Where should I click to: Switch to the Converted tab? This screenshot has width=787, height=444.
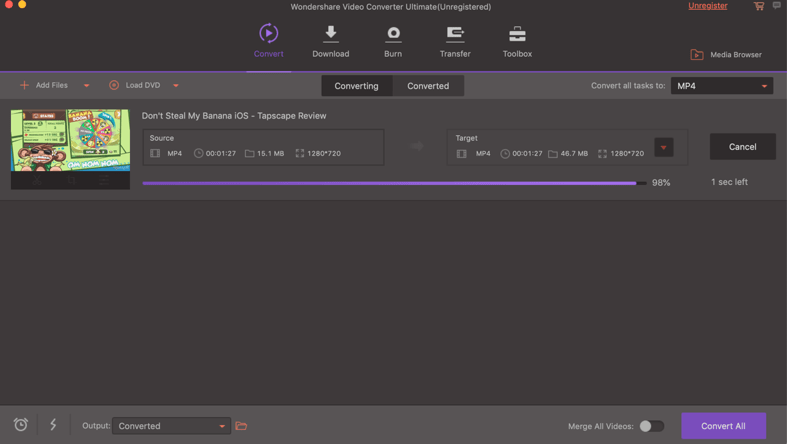tap(428, 86)
